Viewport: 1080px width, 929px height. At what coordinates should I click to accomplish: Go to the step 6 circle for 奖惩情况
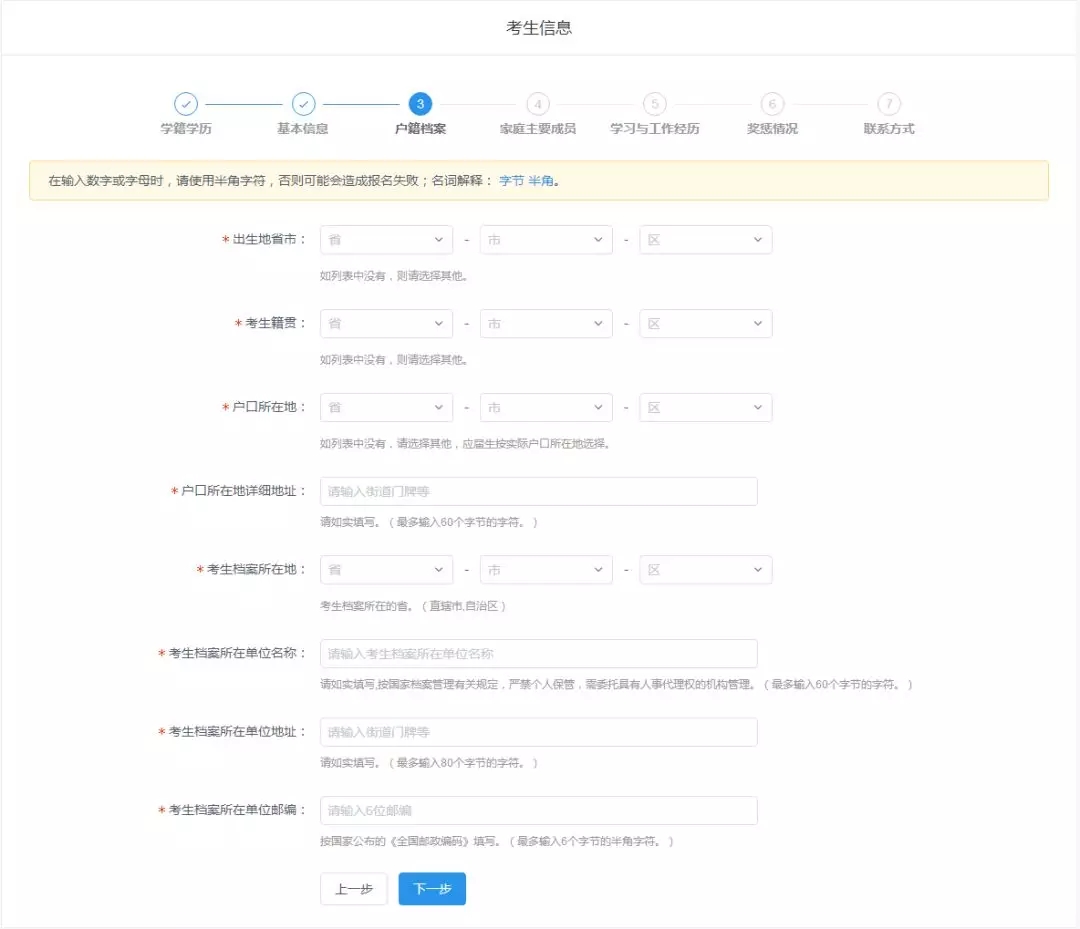coord(772,104)
